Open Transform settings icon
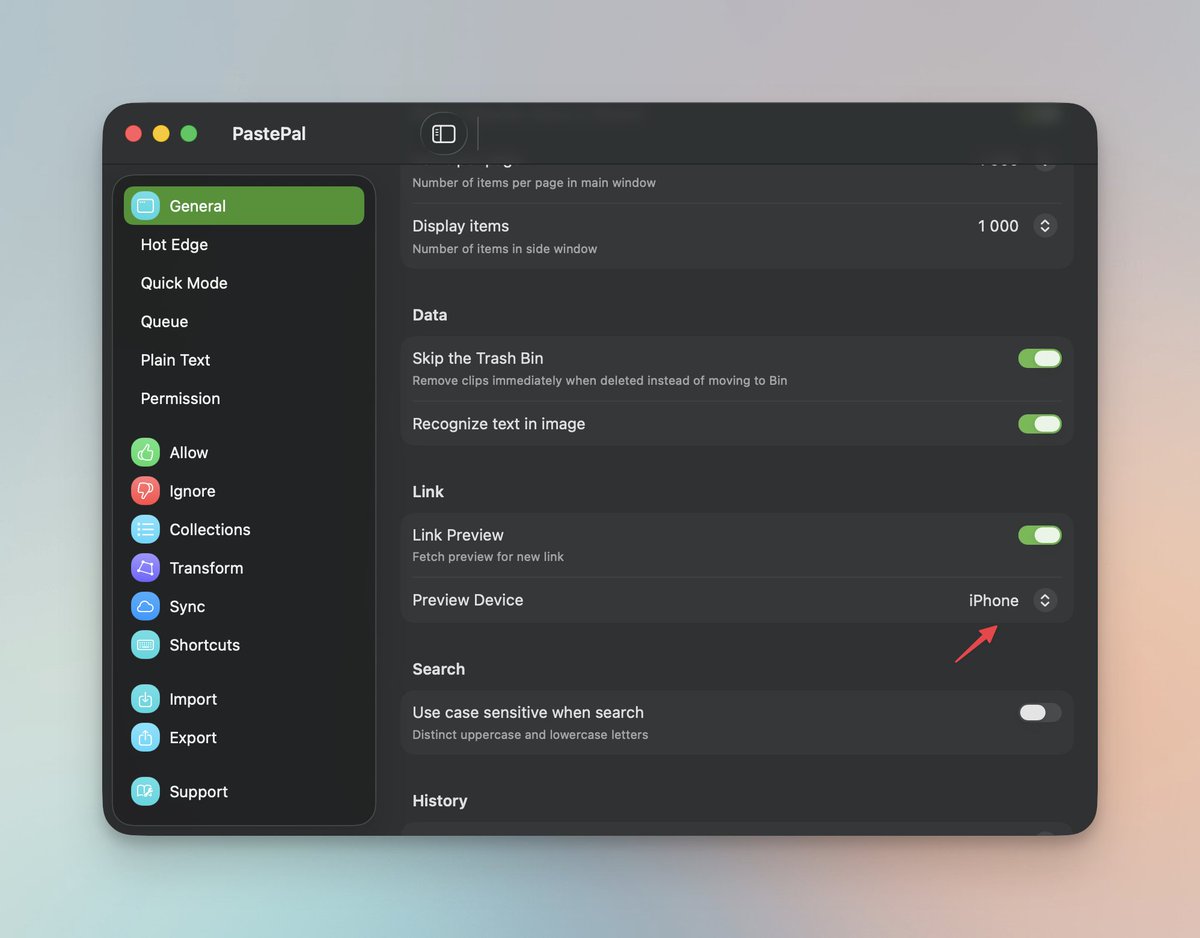This screenshot has height=938, width=1200. pyautogui.click(x=144, y=568)
